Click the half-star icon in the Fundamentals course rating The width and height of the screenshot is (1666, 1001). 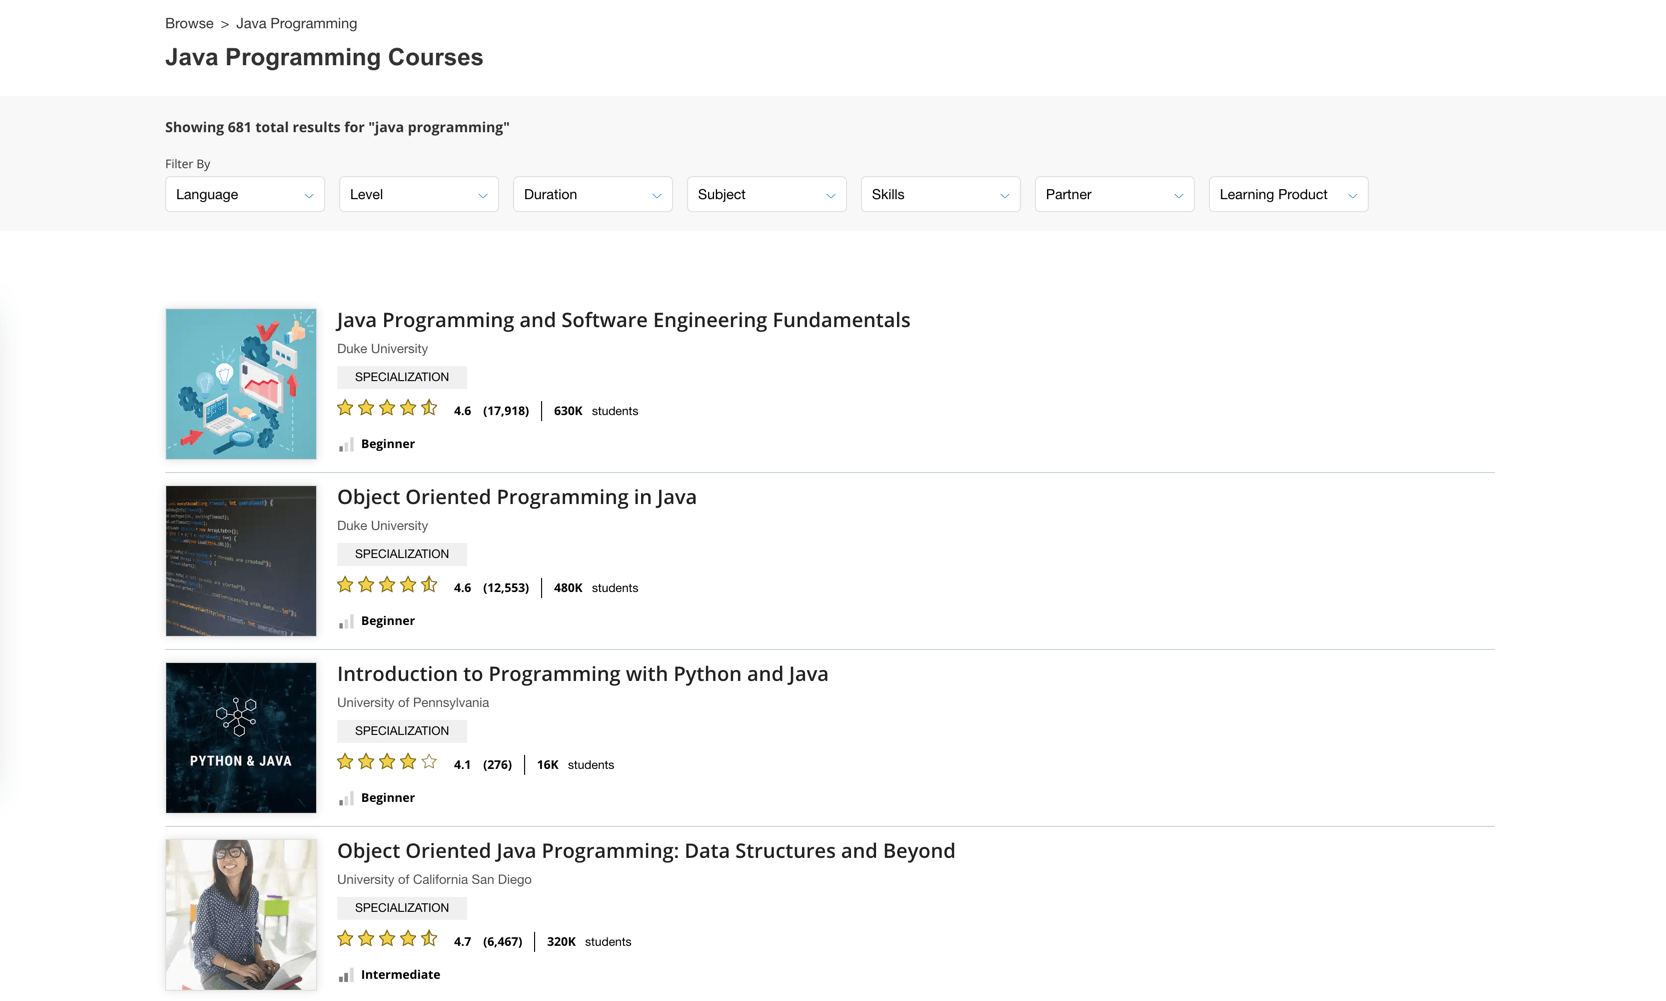[x=430, y=407]
